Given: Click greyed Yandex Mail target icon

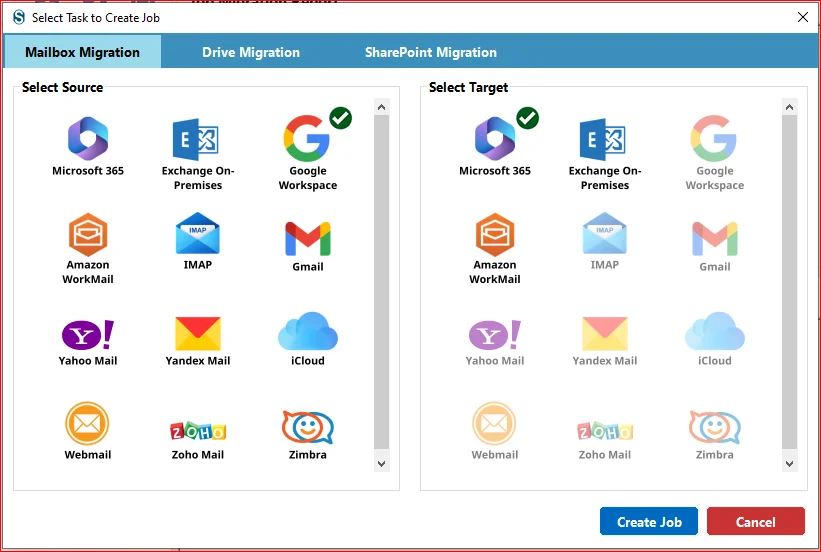Looking at the screenshot, I should pyautogui.click(x=605, y=334).
